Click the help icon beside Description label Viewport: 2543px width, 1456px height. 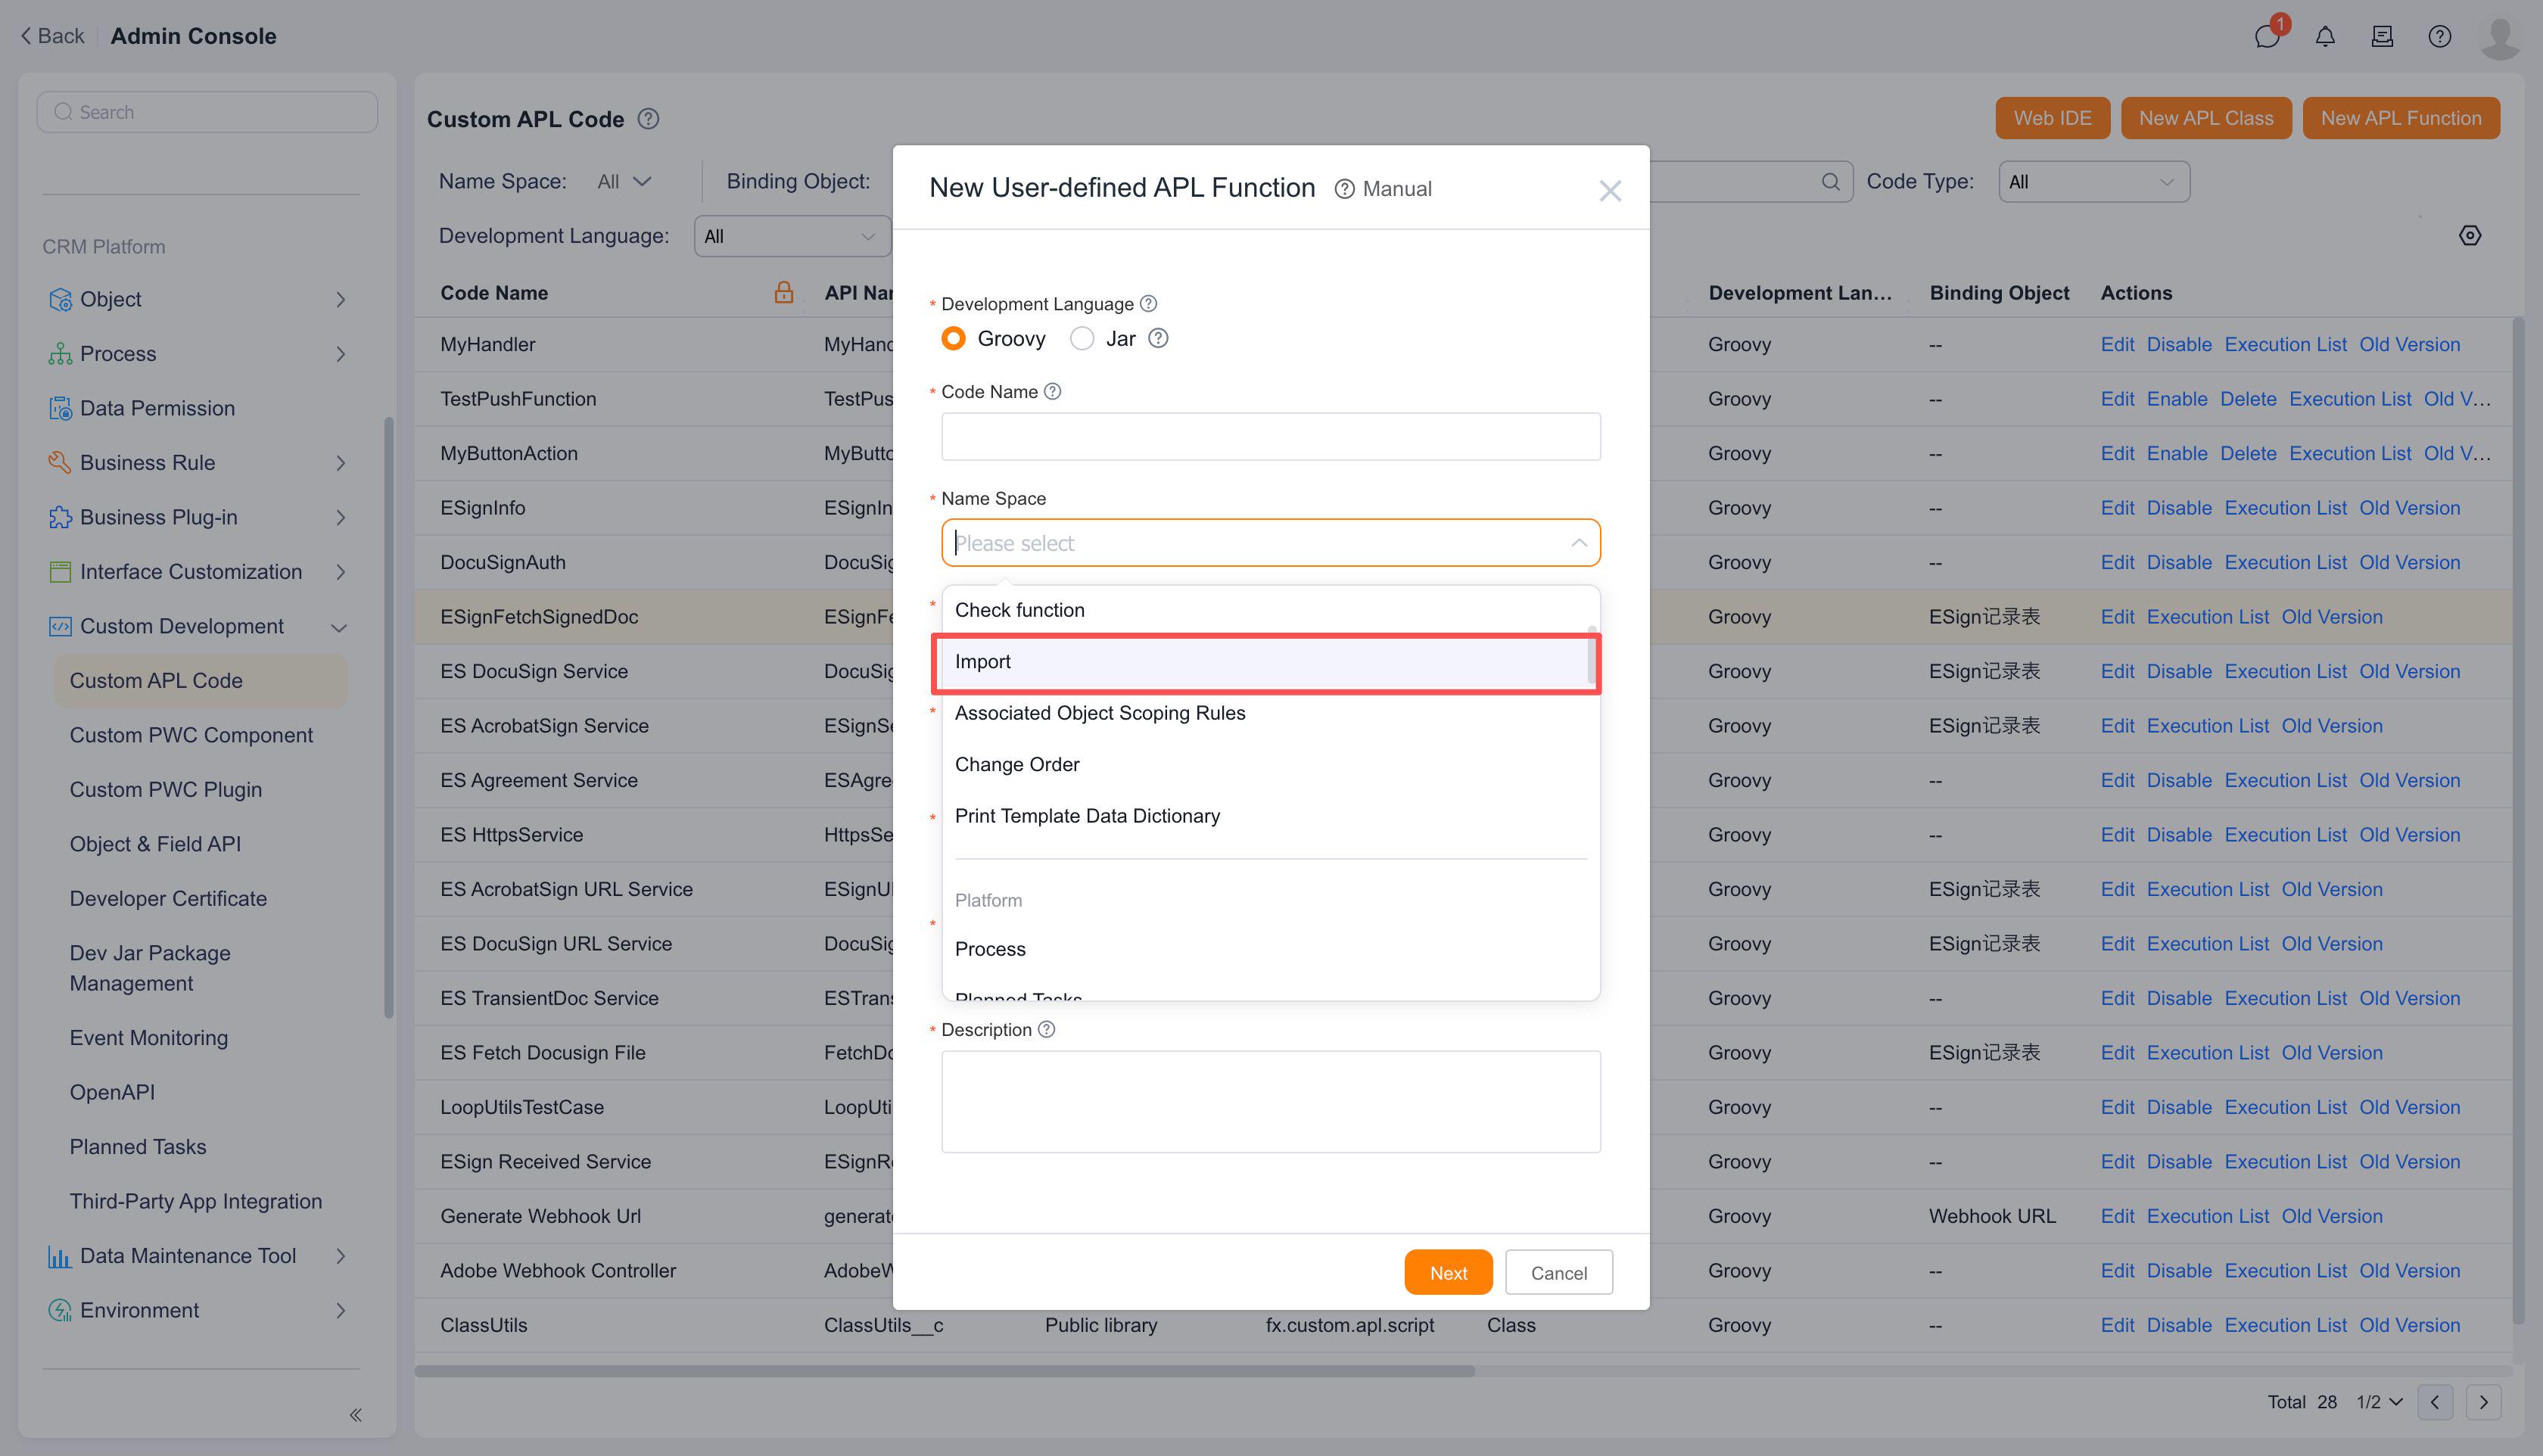(1046, 1029)
